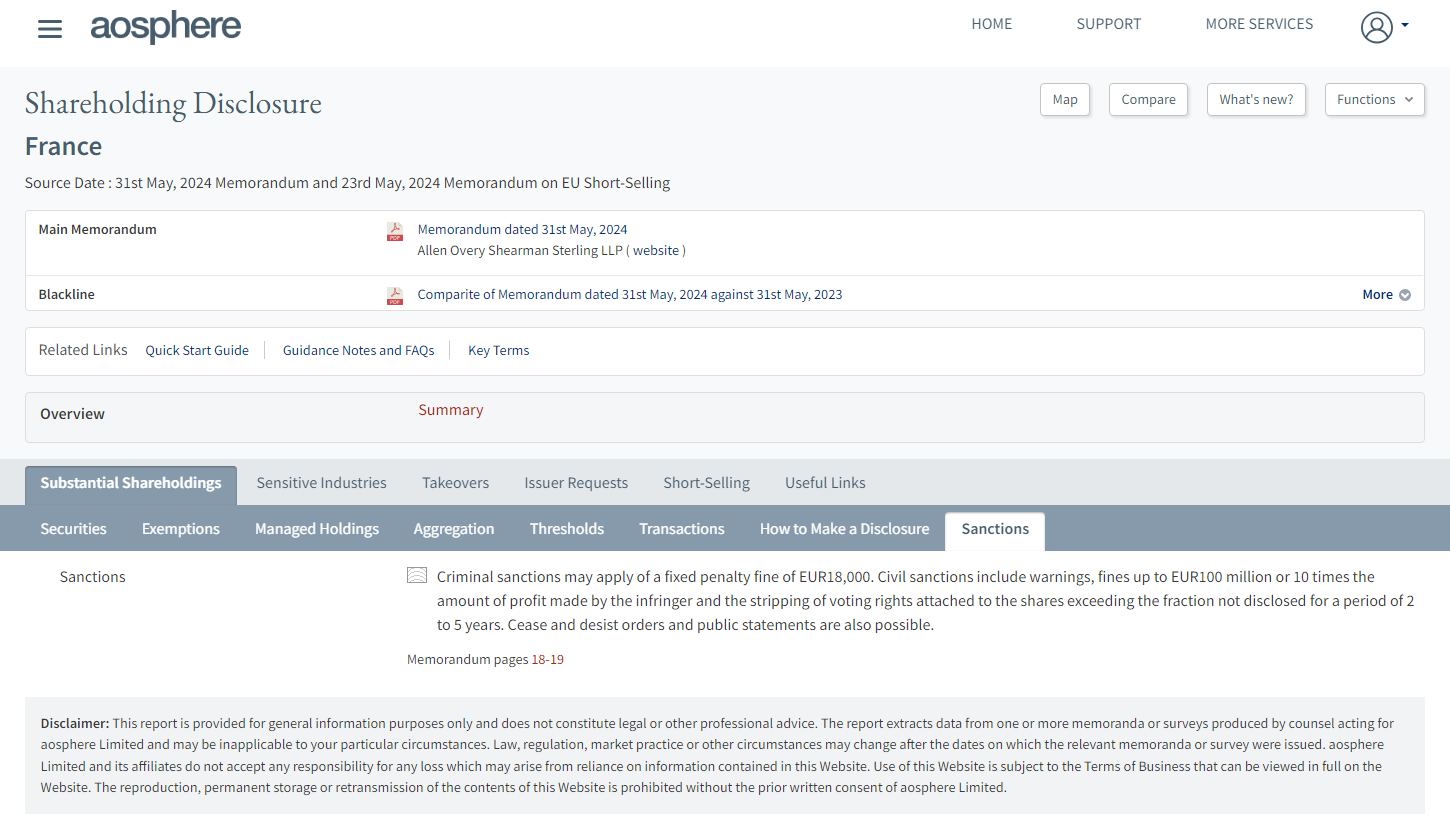Open the account dropdown arrow
The width and height of the screenshot is (1450, 824).
(x=1405, y=25)
